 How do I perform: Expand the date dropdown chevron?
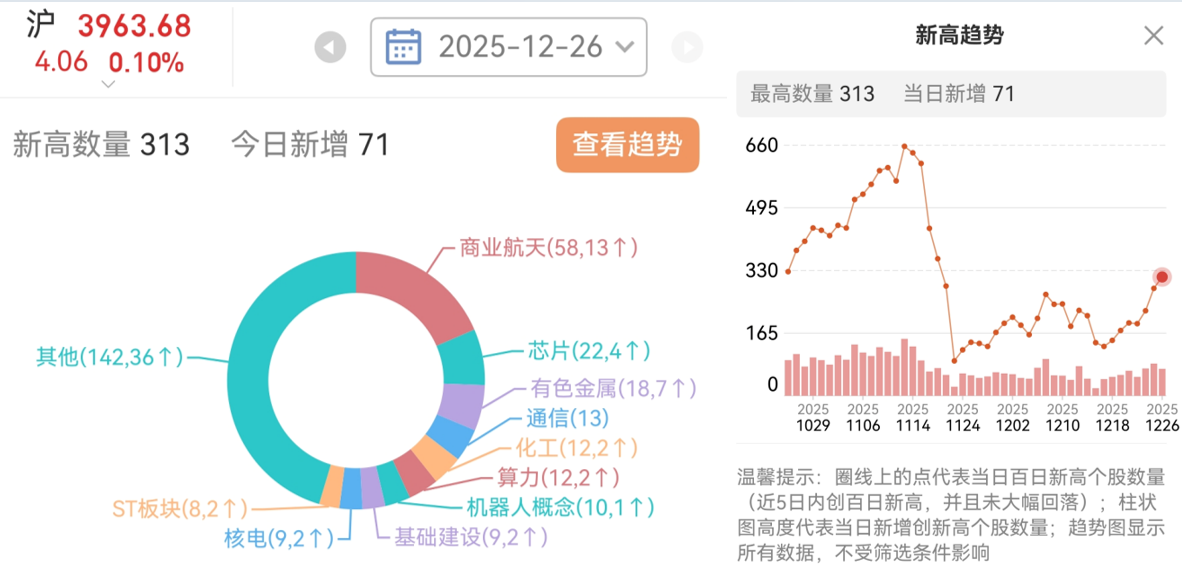click(625, 46)
